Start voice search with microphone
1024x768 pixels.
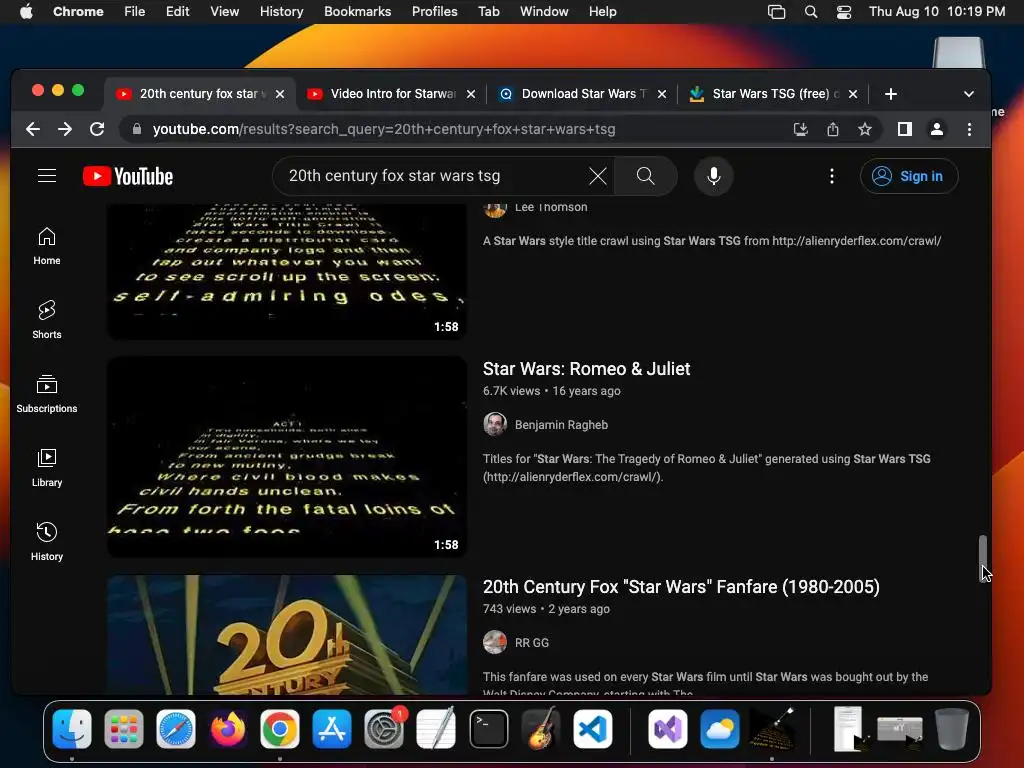(x=714, y=176)
